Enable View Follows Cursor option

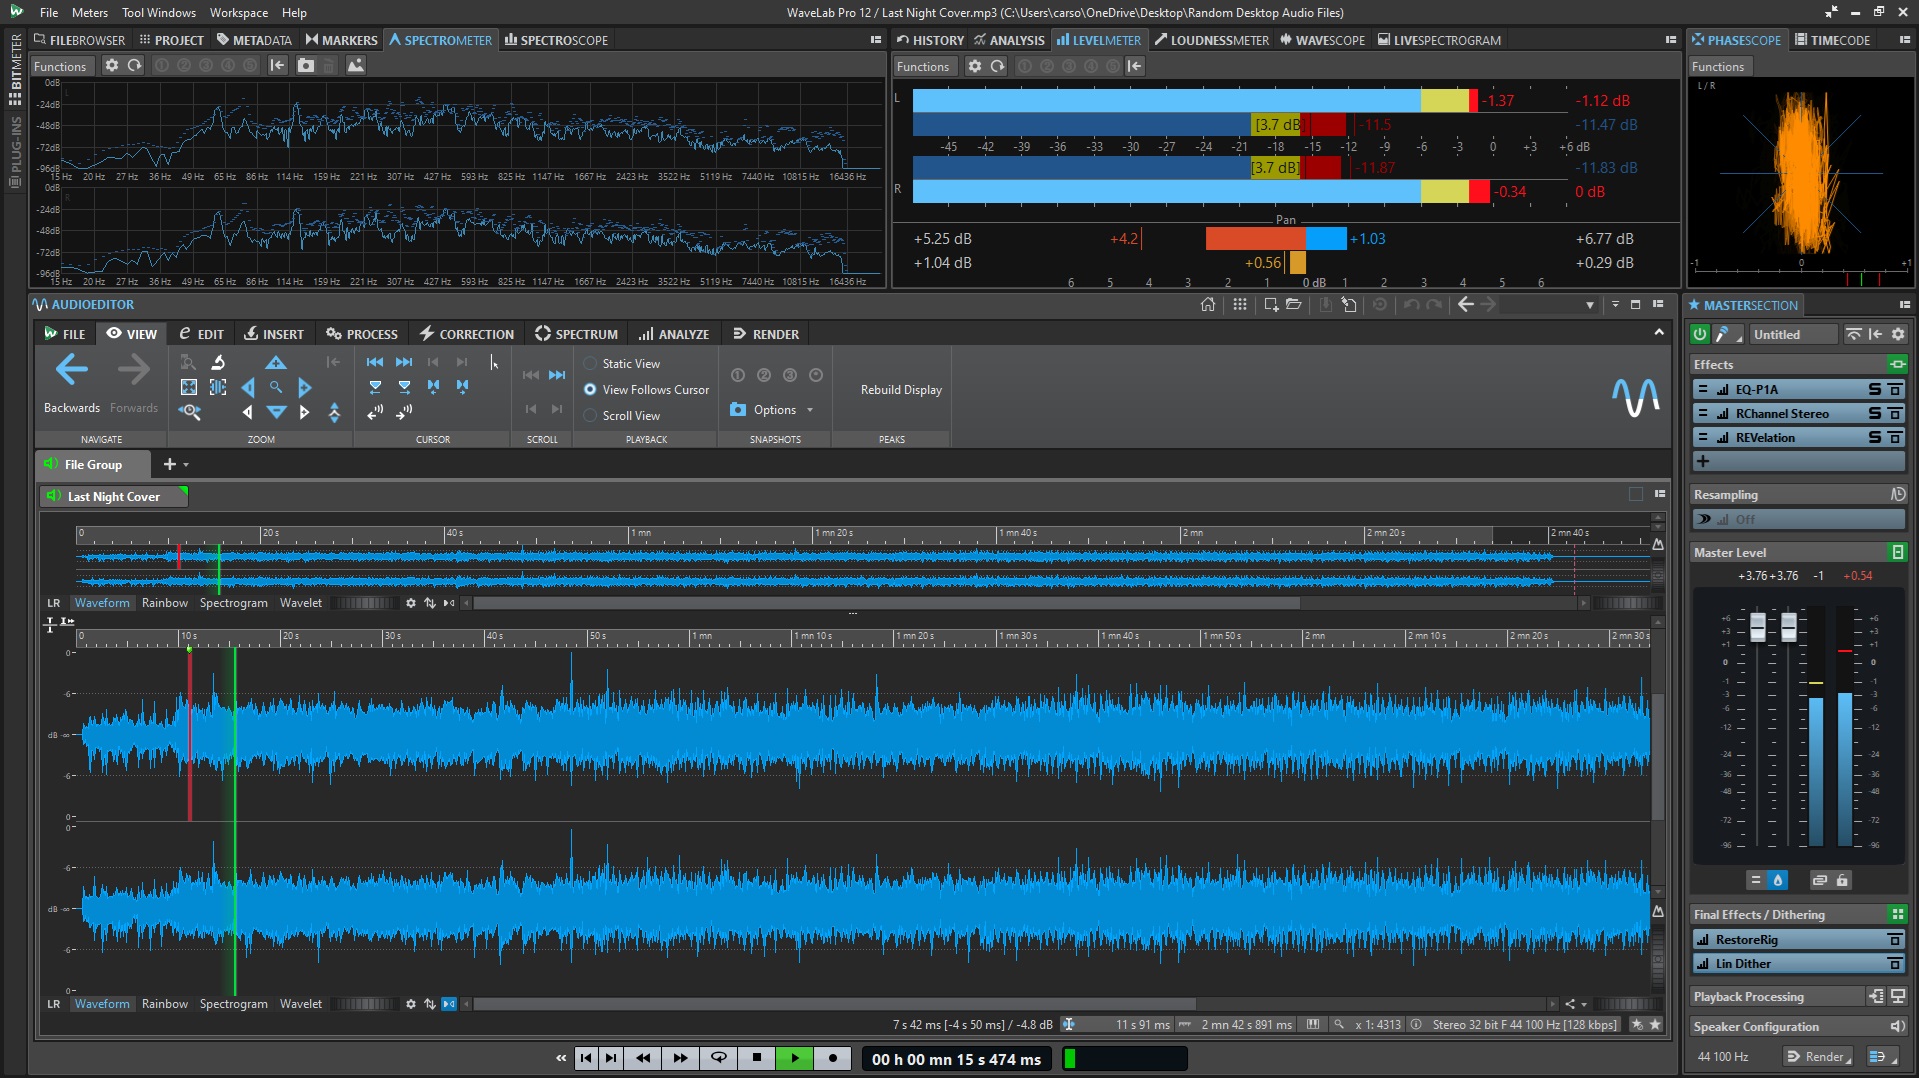tap(591, 390)
